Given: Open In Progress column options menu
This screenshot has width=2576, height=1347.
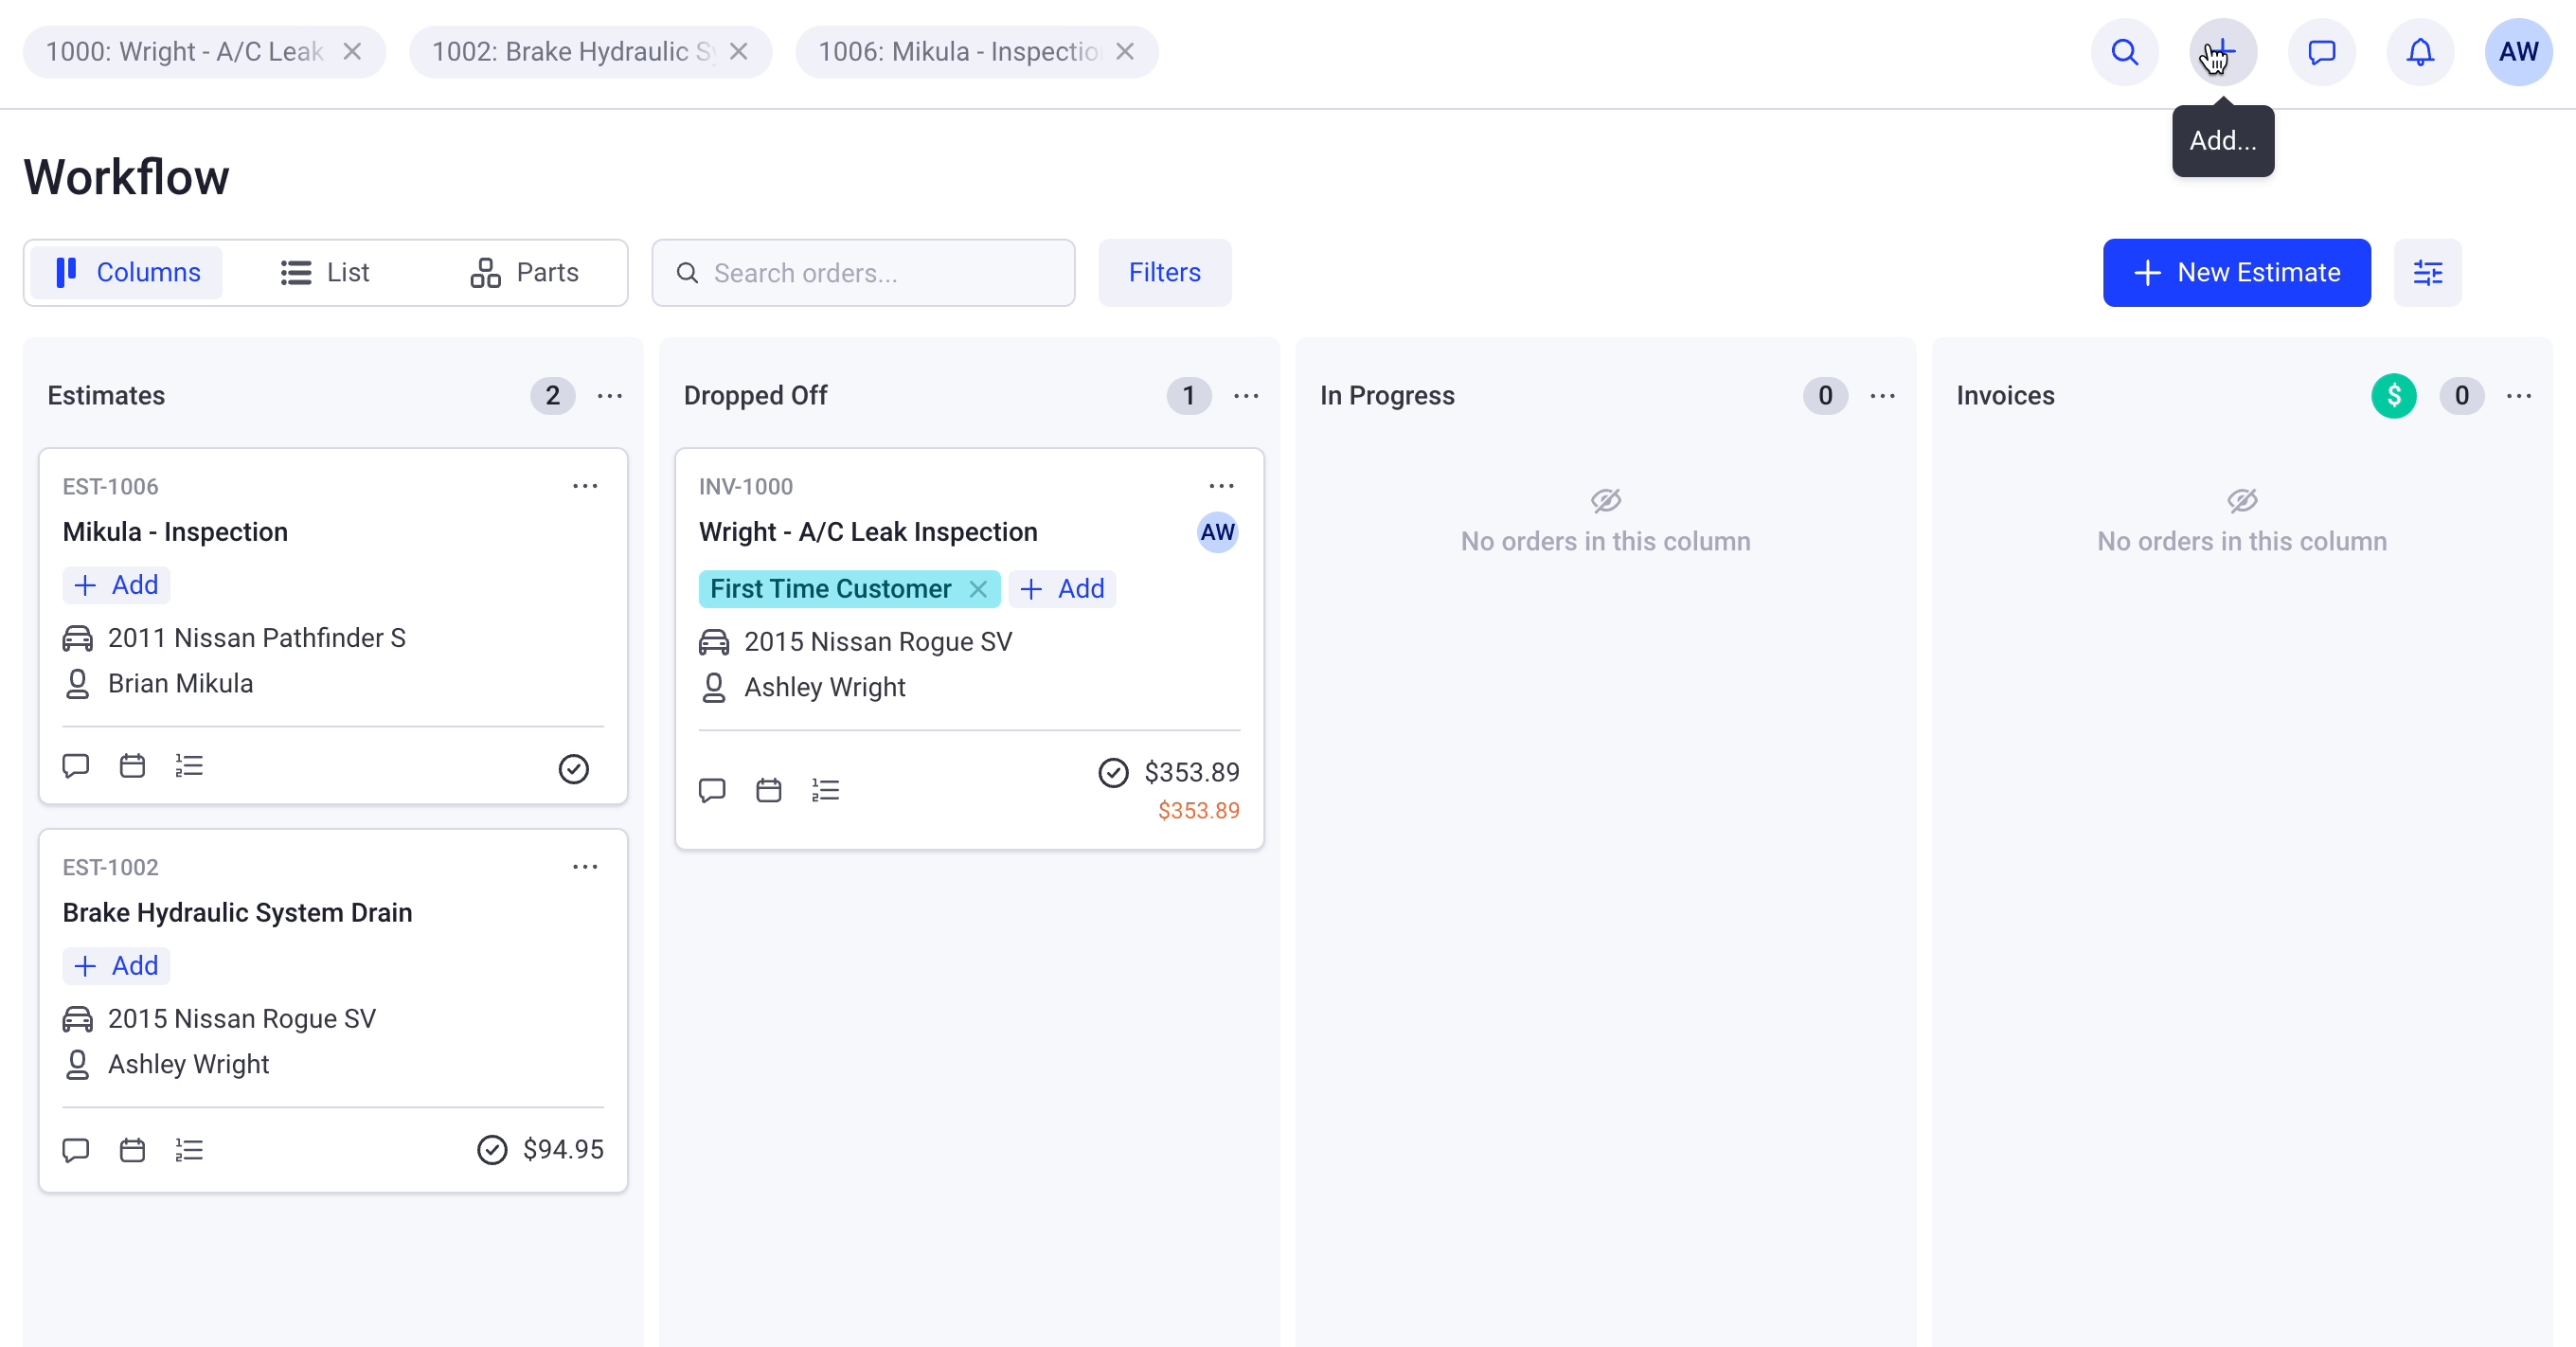Looking at the screenshot, I should click(x=1882, y=396).
